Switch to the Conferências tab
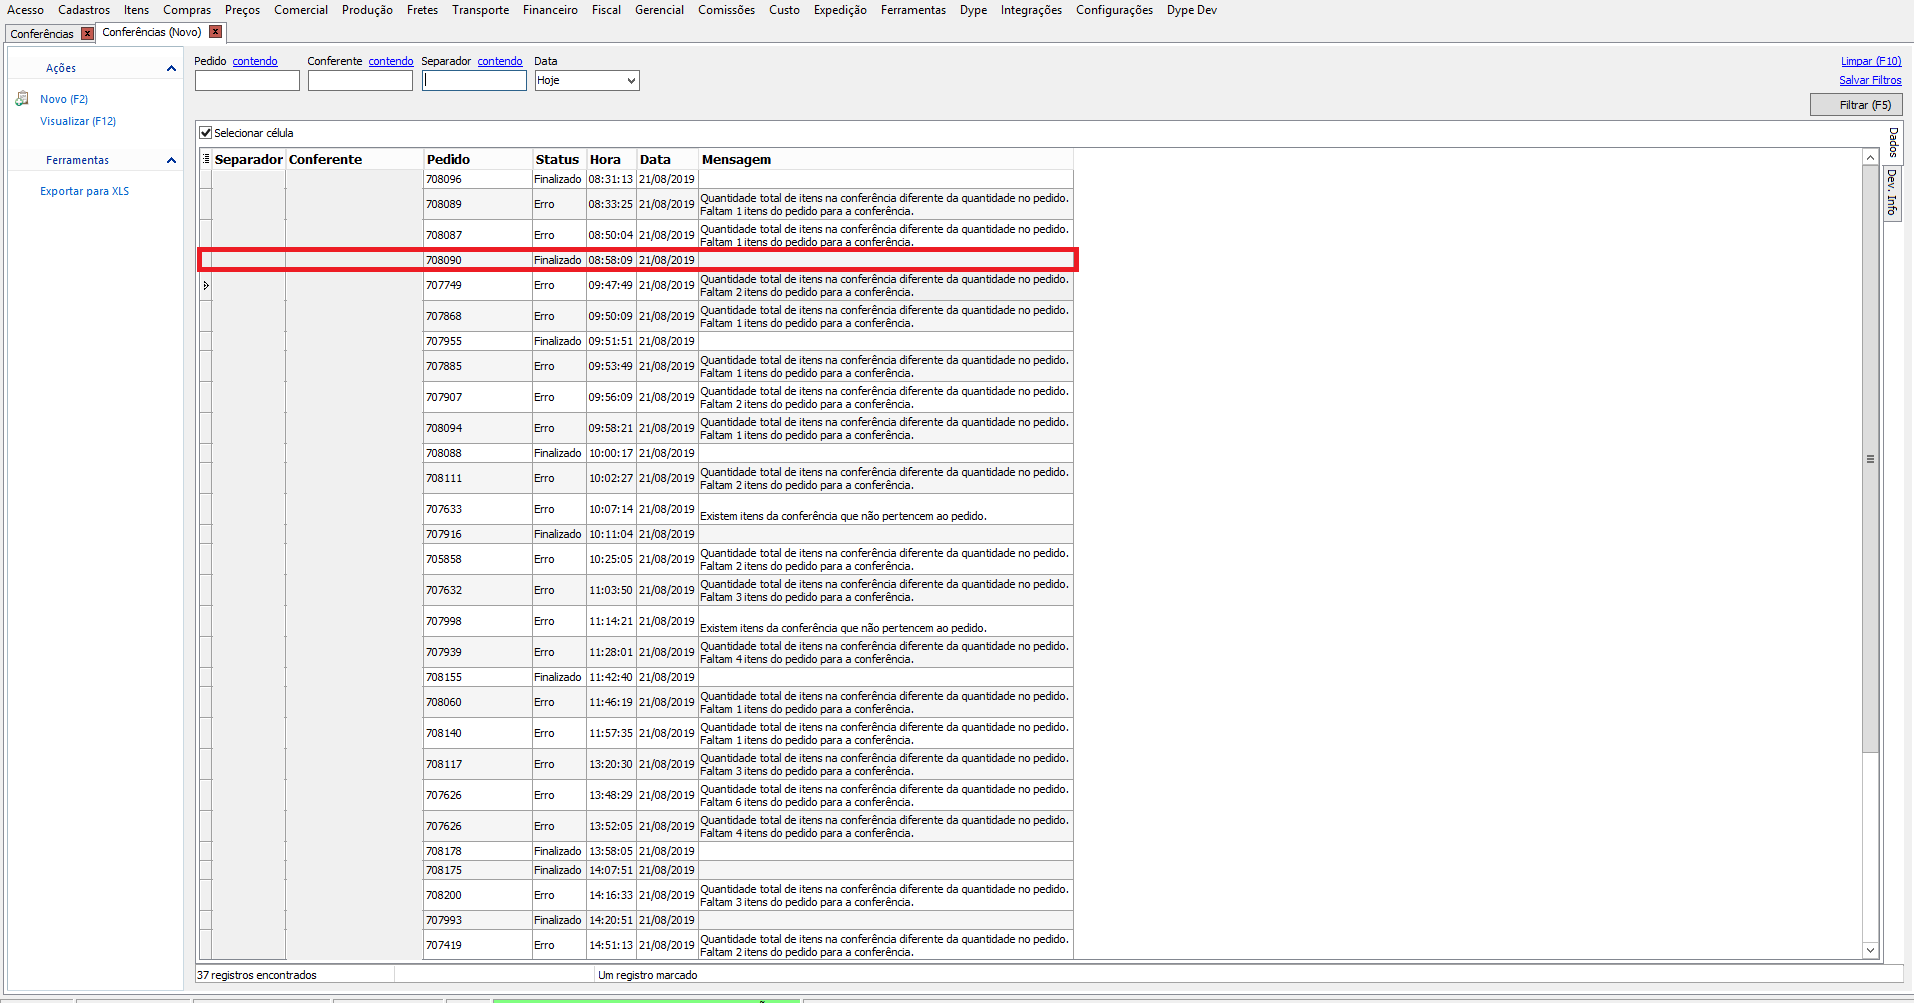1914x1003 pixels. (42, 34)
